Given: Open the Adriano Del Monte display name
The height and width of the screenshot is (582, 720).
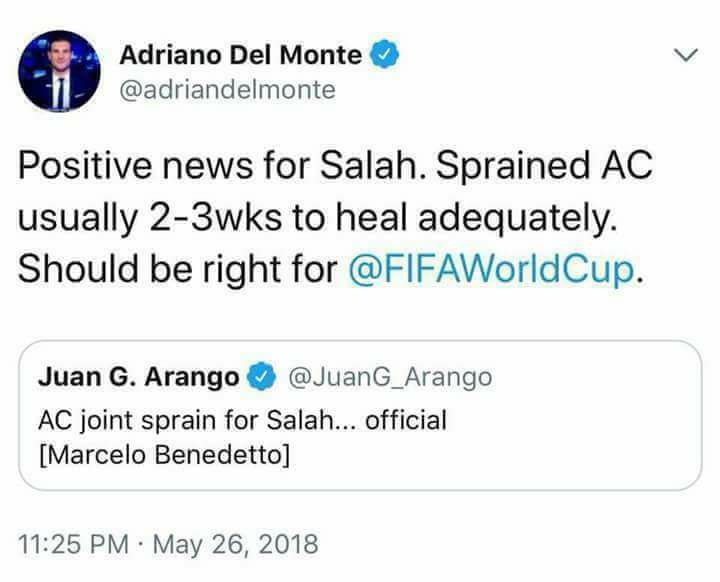Looking at the screenshot, I should click(x=240, y=55).
